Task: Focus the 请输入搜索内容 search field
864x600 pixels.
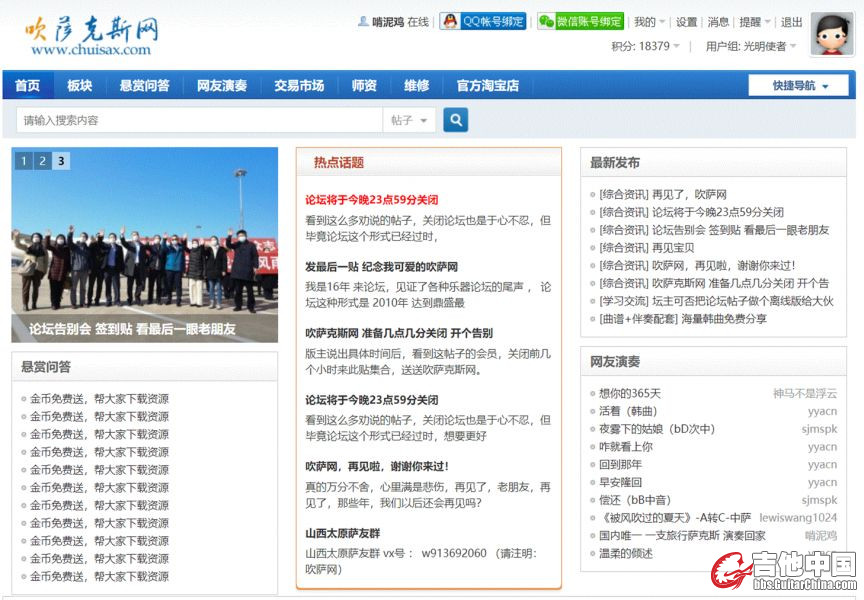Action: click(x=199, y=120)
